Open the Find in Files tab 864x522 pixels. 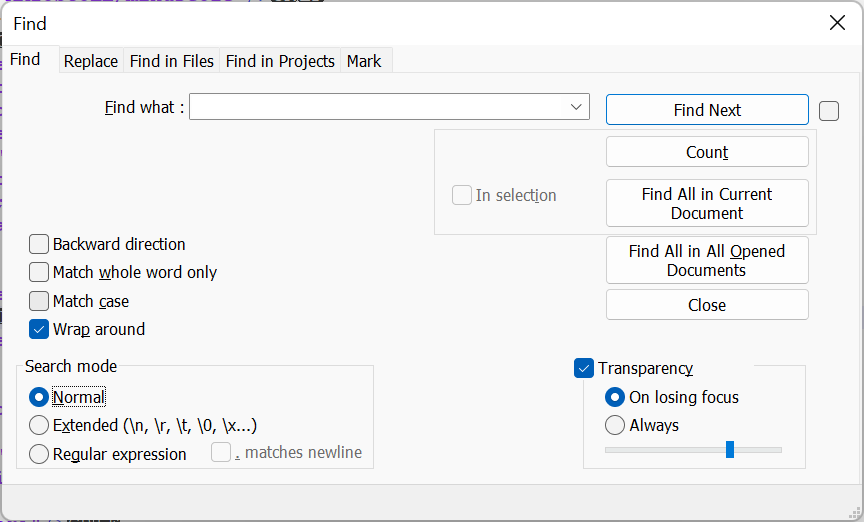click(x=171, y=61)
